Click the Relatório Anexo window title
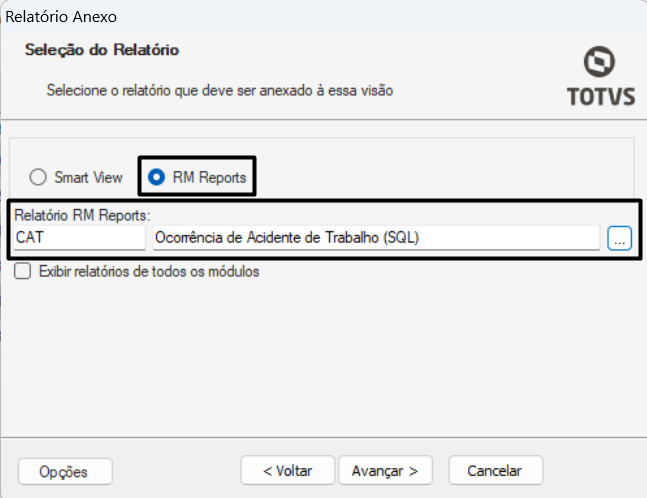 [x=61, y=17]
